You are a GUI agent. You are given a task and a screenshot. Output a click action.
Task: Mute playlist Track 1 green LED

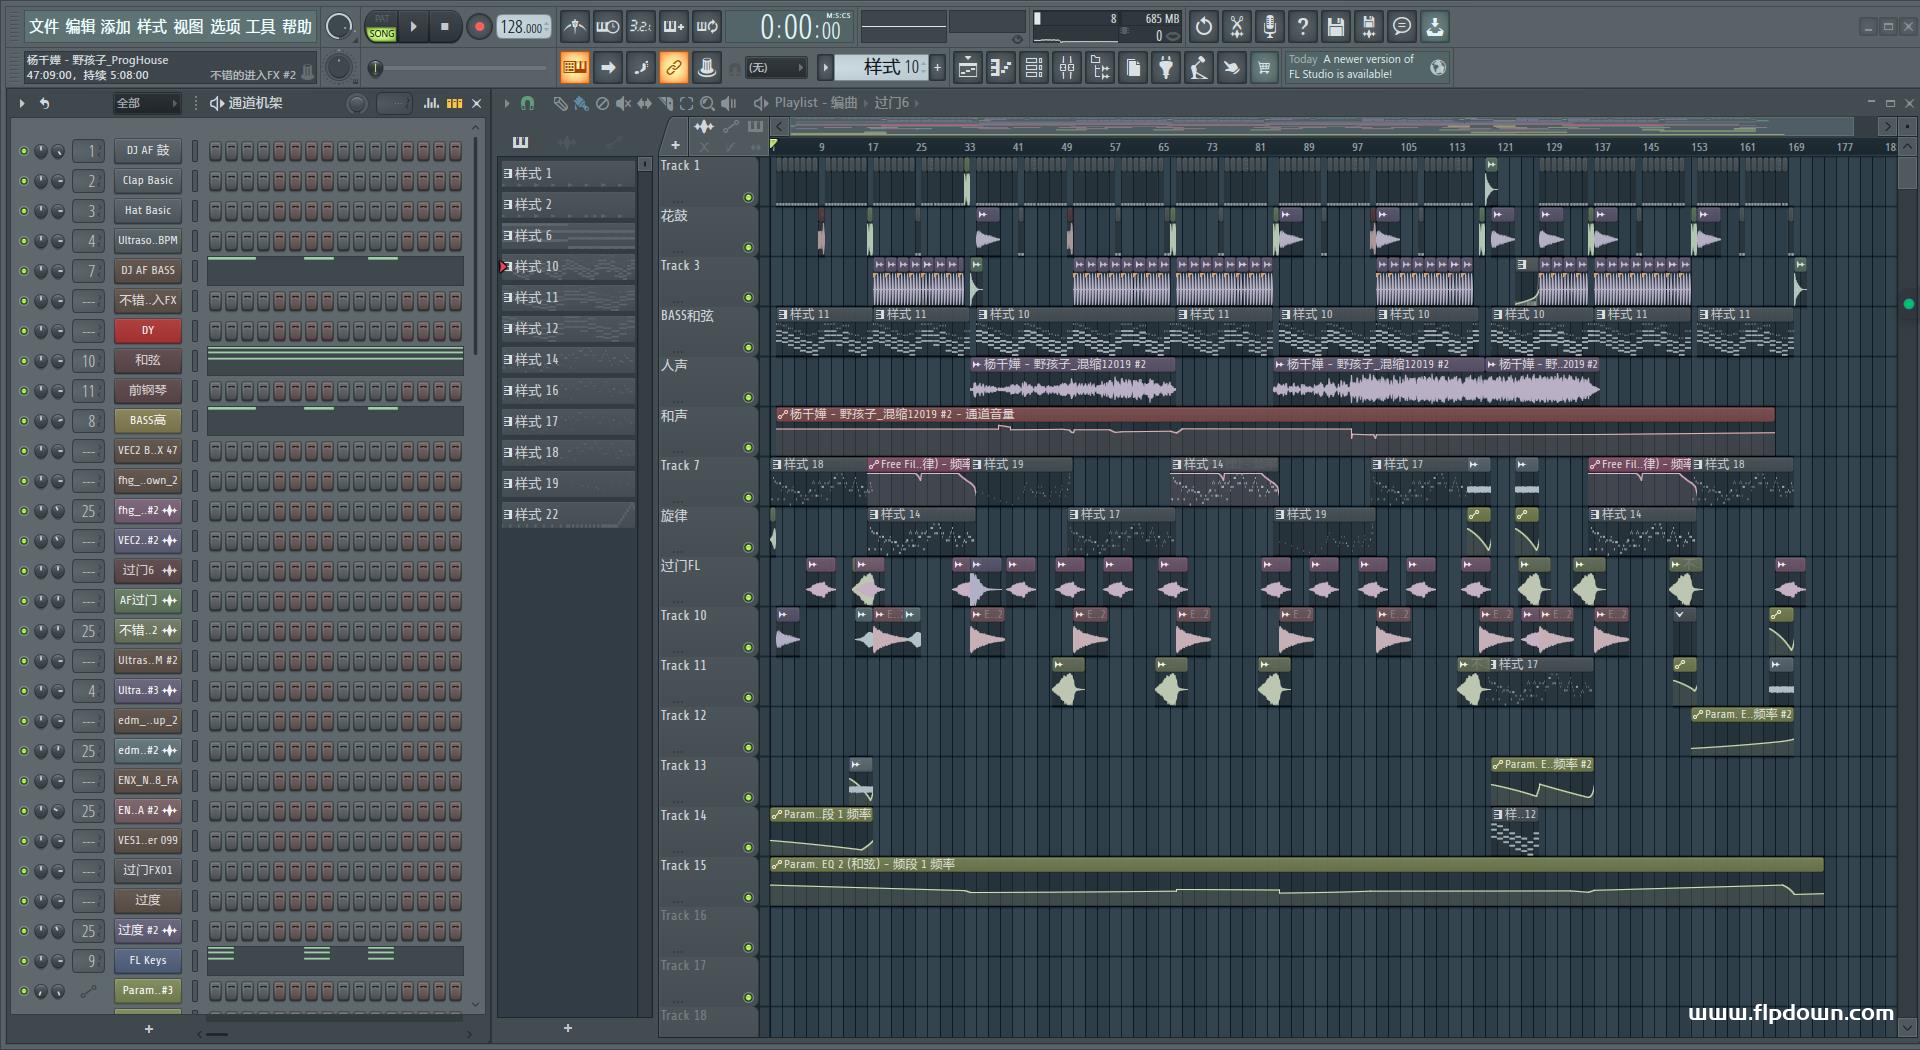(748, 198)
